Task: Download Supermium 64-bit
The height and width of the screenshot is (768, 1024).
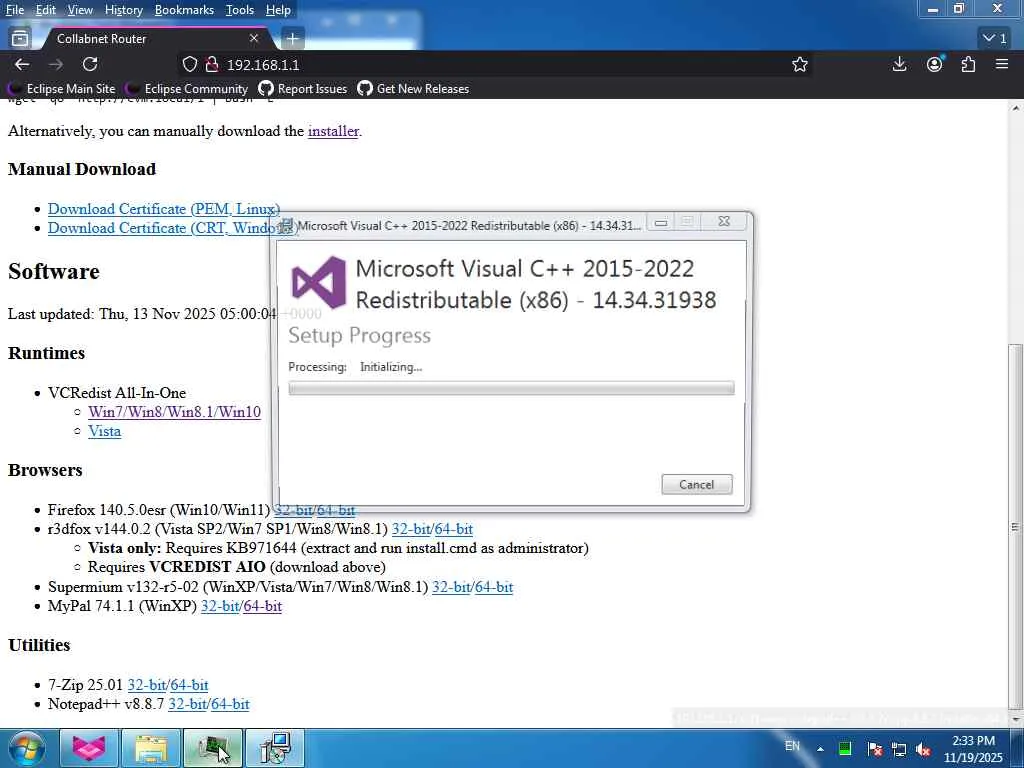Action: point(494,587)
